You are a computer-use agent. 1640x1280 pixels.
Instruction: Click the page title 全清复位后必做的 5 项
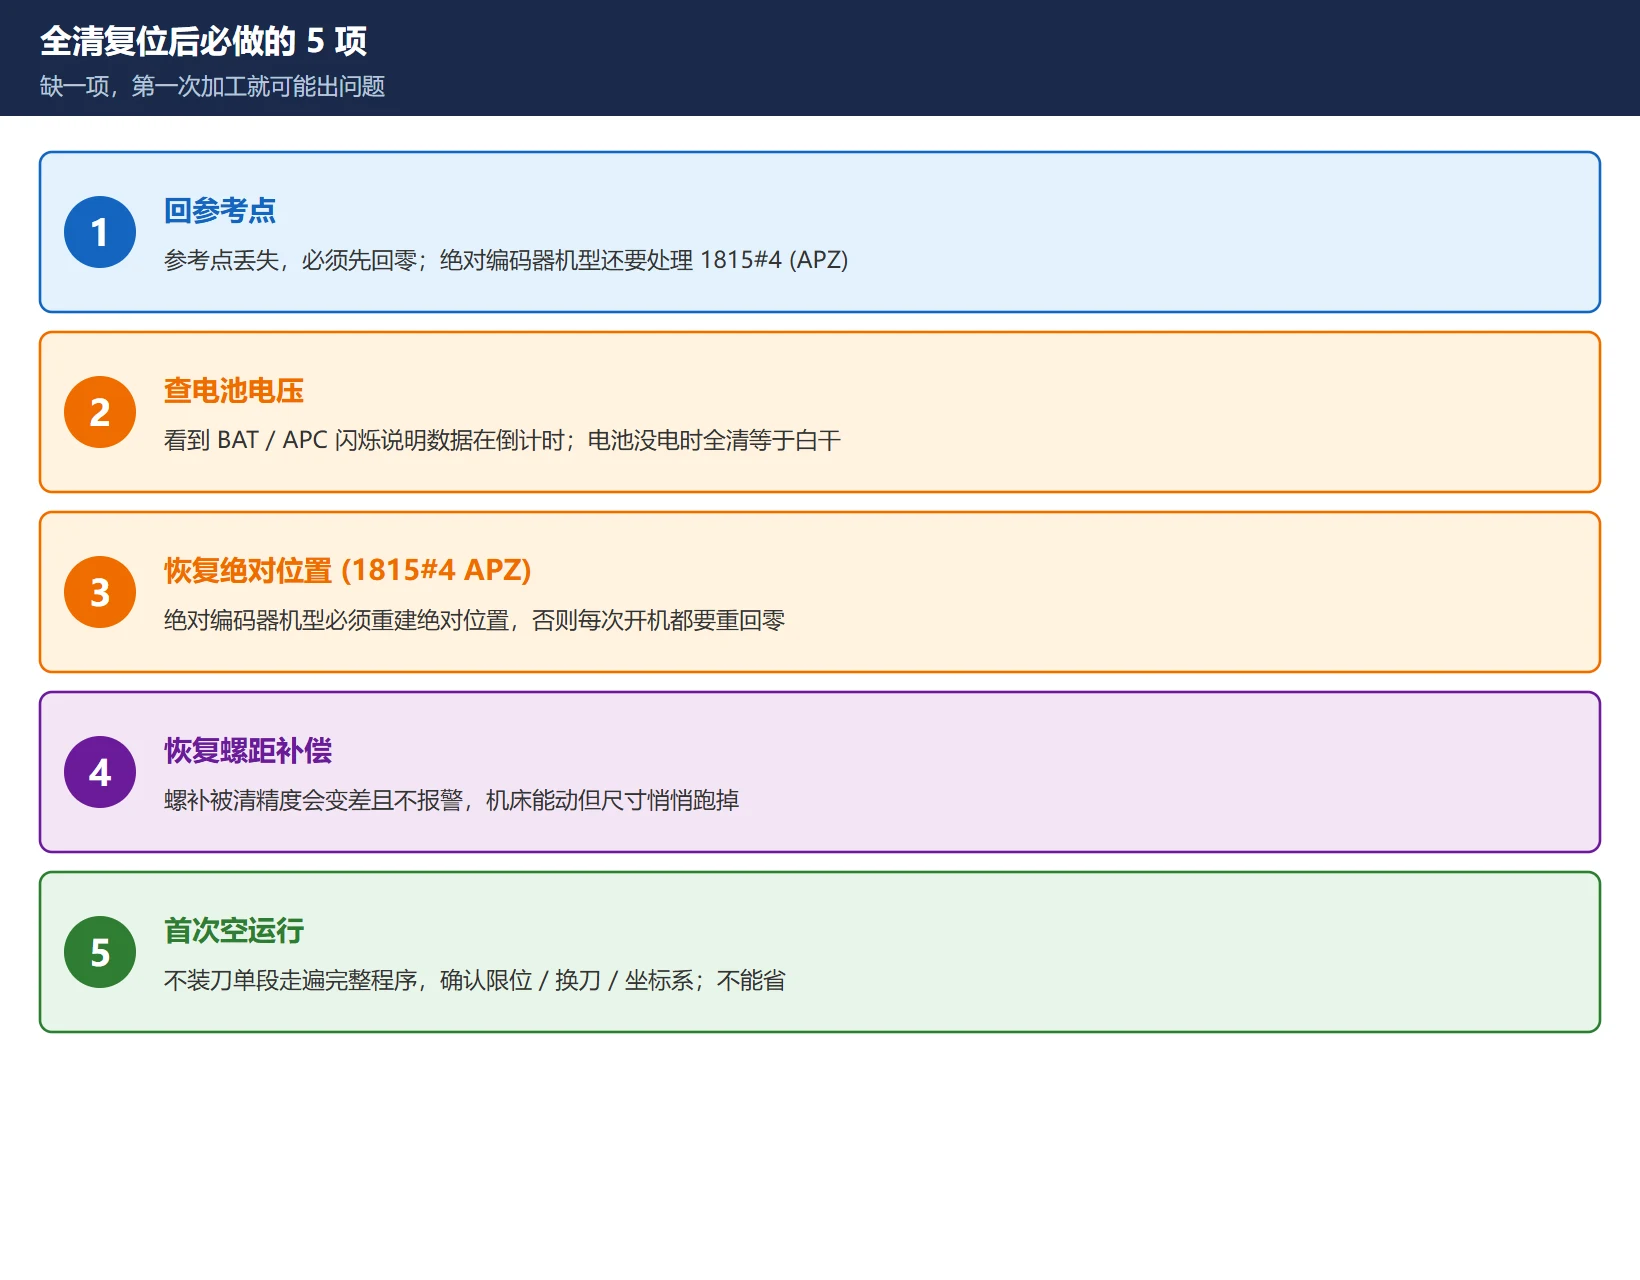point(204,41)
